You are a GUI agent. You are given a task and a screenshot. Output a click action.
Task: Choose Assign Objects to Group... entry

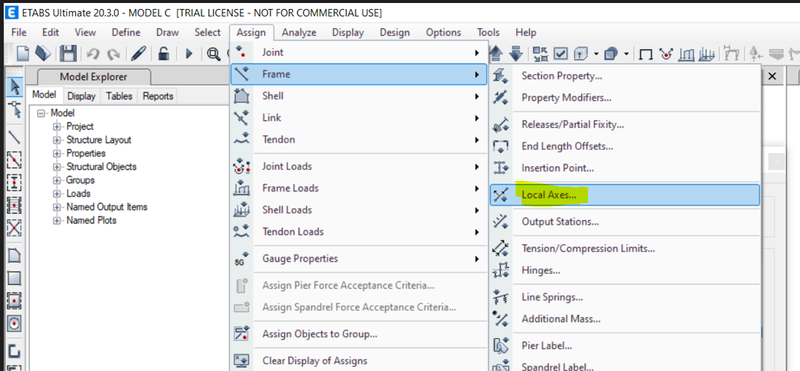[359, 334]
